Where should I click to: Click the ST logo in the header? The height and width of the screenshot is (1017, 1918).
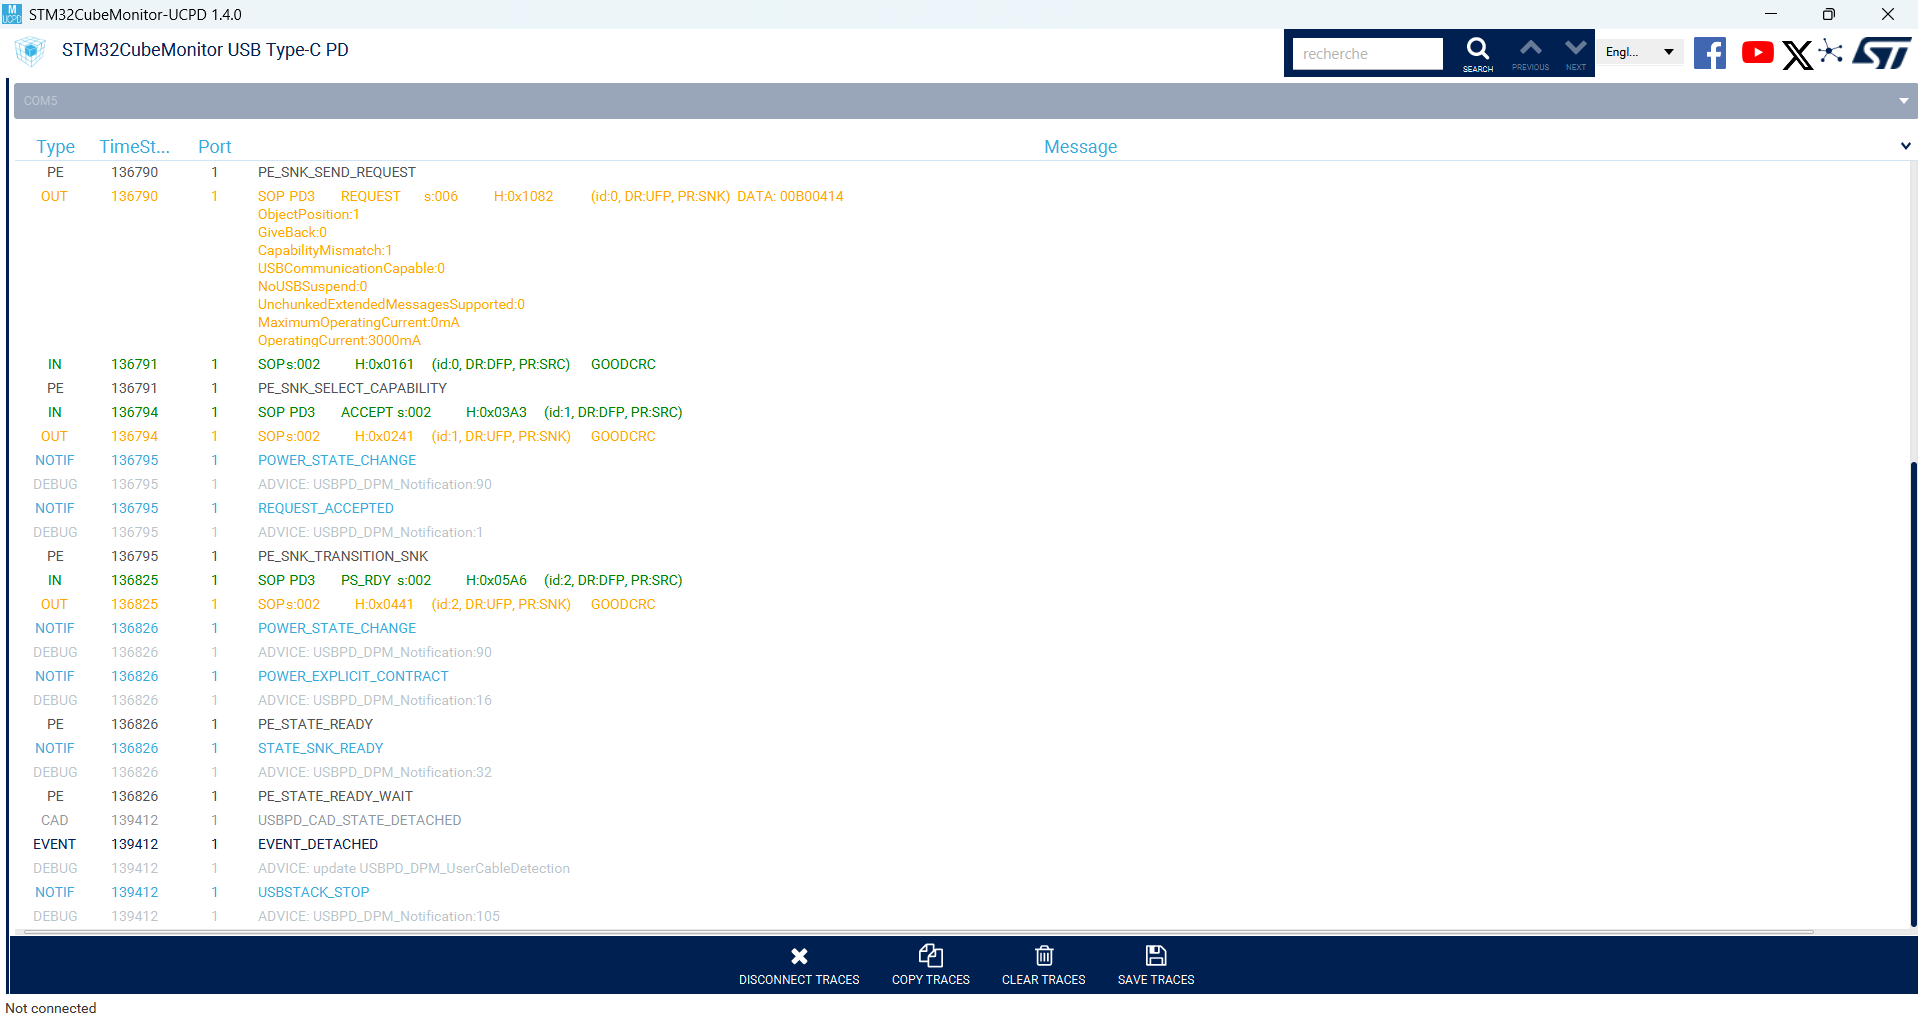(x=1881, y=52)
